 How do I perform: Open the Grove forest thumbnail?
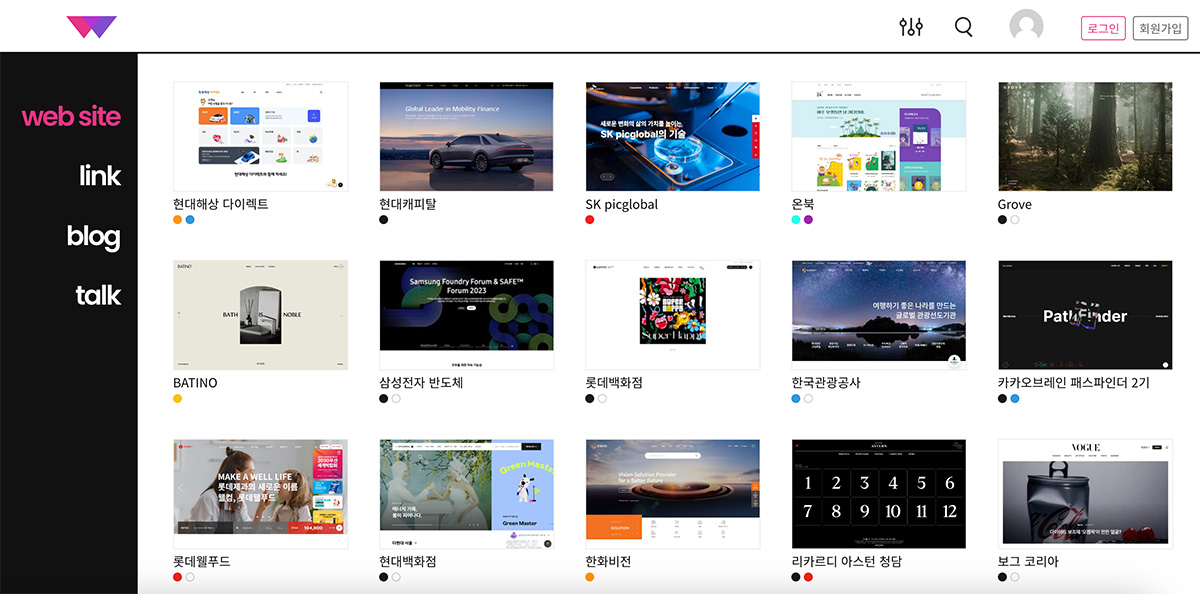click(x=1084, y=136)
